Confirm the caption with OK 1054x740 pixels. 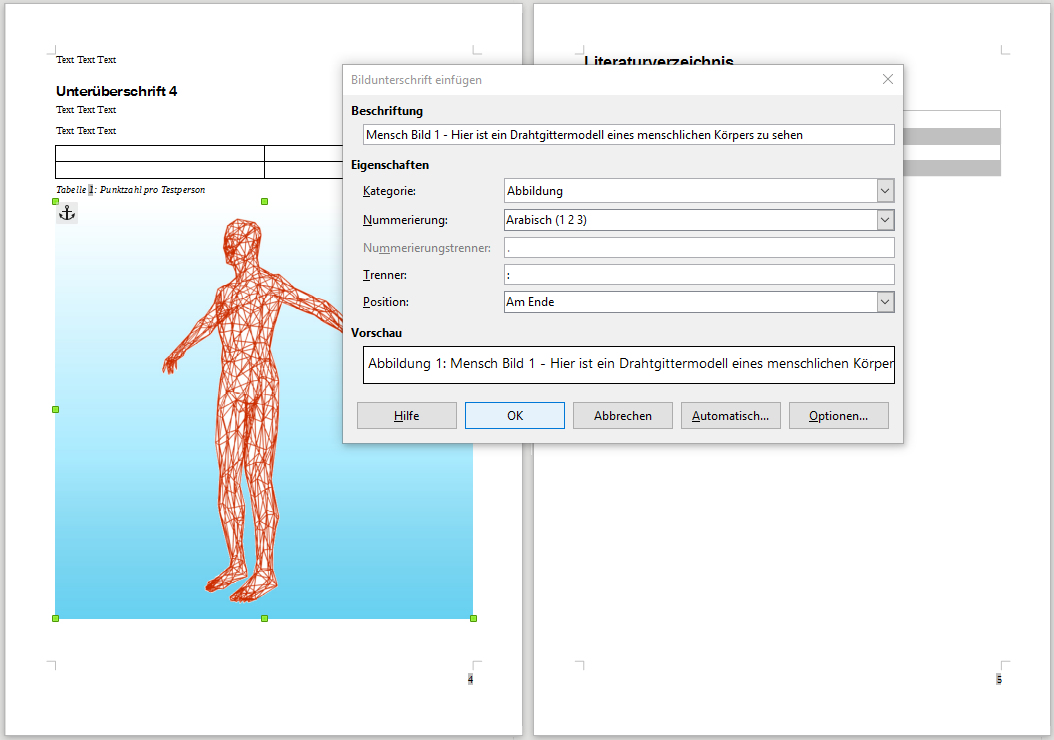click(x=514, y=416)
